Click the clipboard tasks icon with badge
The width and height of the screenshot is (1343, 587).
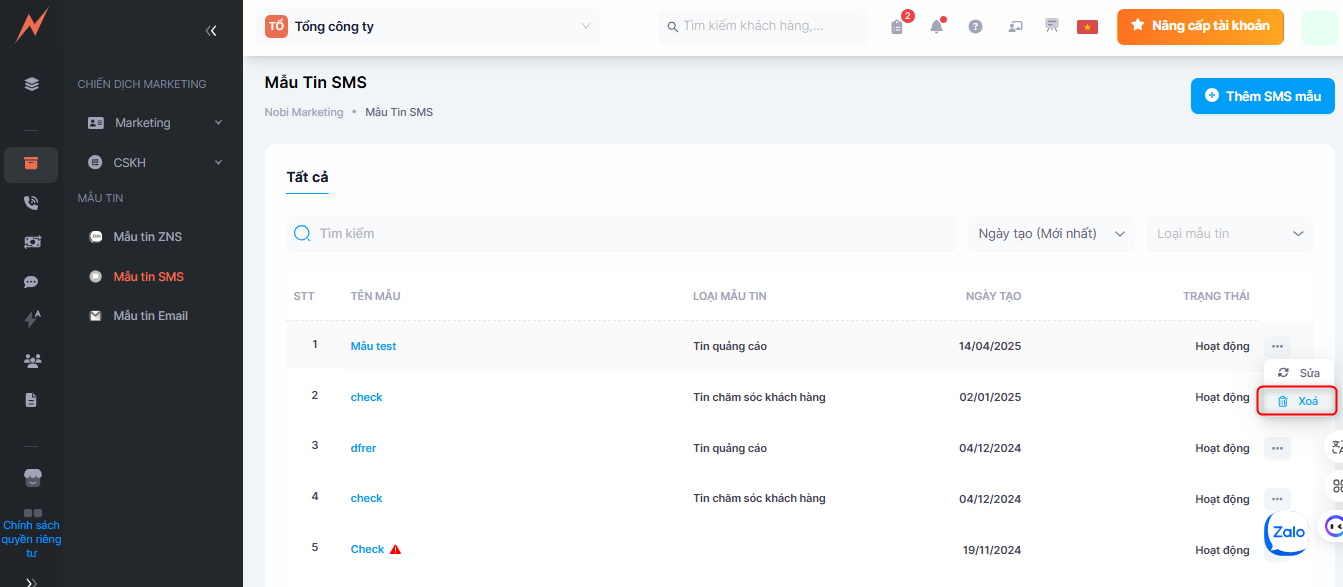(x=897, y=27)
